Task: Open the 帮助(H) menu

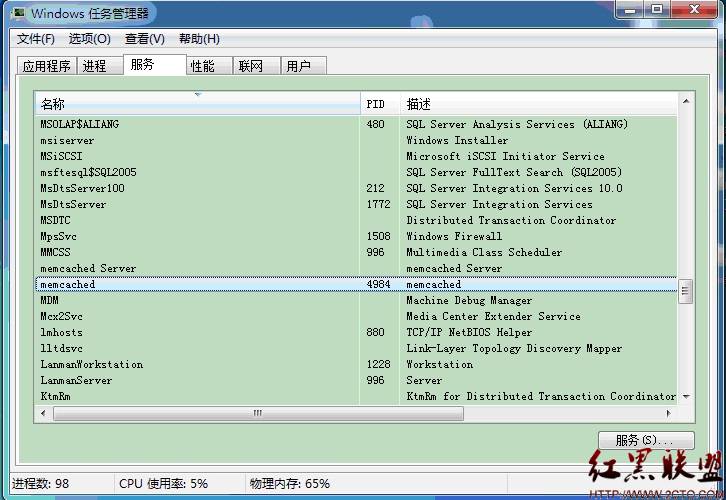Action: coord(199,39)
